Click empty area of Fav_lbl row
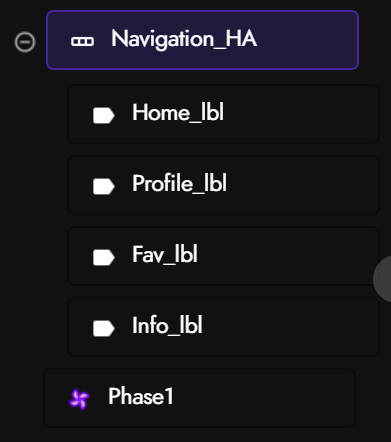This screenshot has width=391, height=442. 283,256
